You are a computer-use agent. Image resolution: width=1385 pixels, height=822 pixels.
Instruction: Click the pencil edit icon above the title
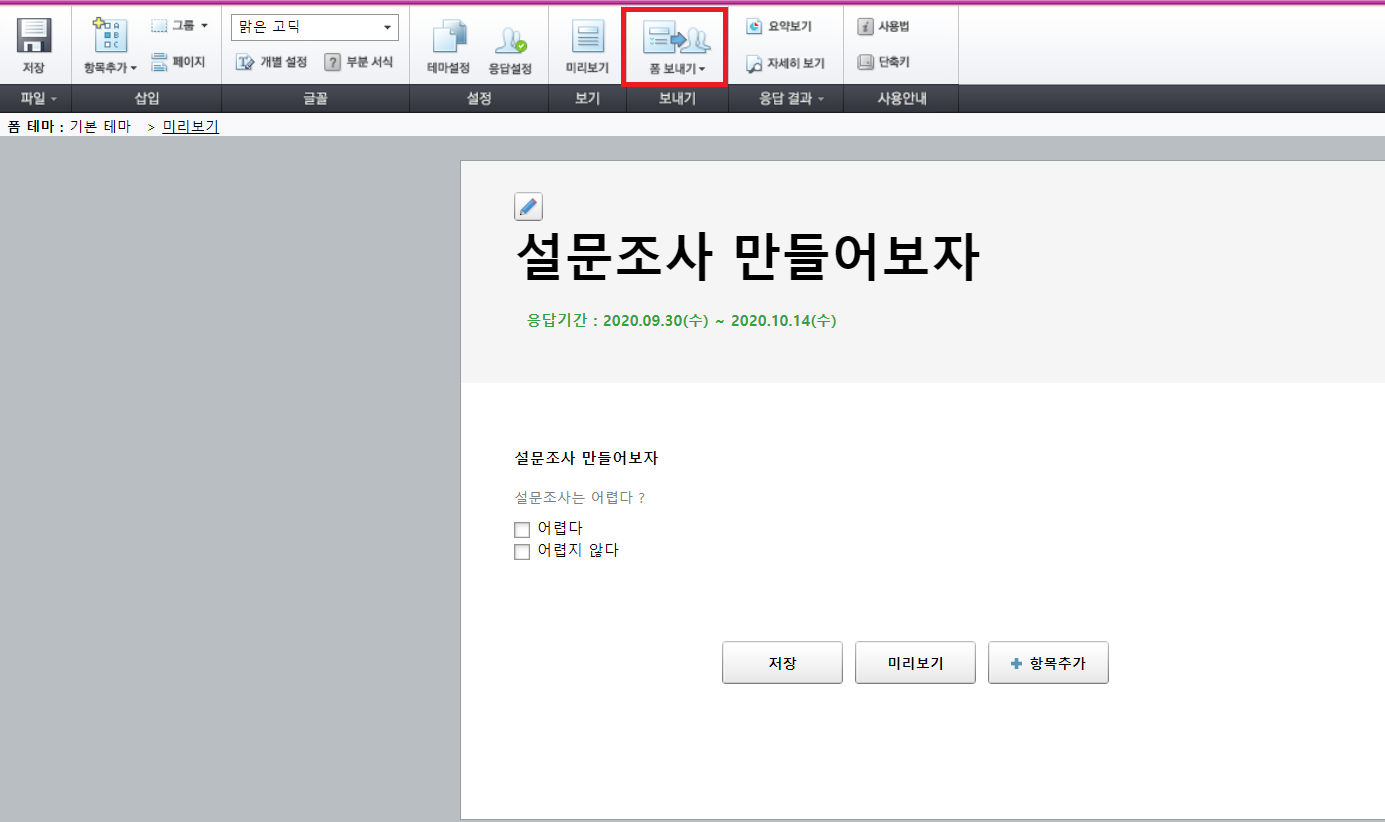click(x=528, y=207)
